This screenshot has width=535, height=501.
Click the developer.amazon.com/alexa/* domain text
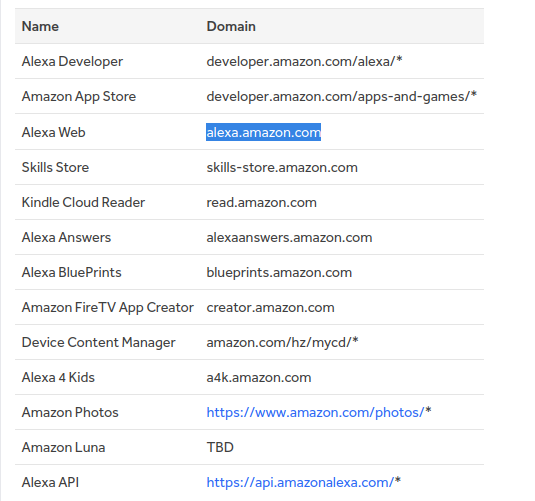tap(304, 61)
